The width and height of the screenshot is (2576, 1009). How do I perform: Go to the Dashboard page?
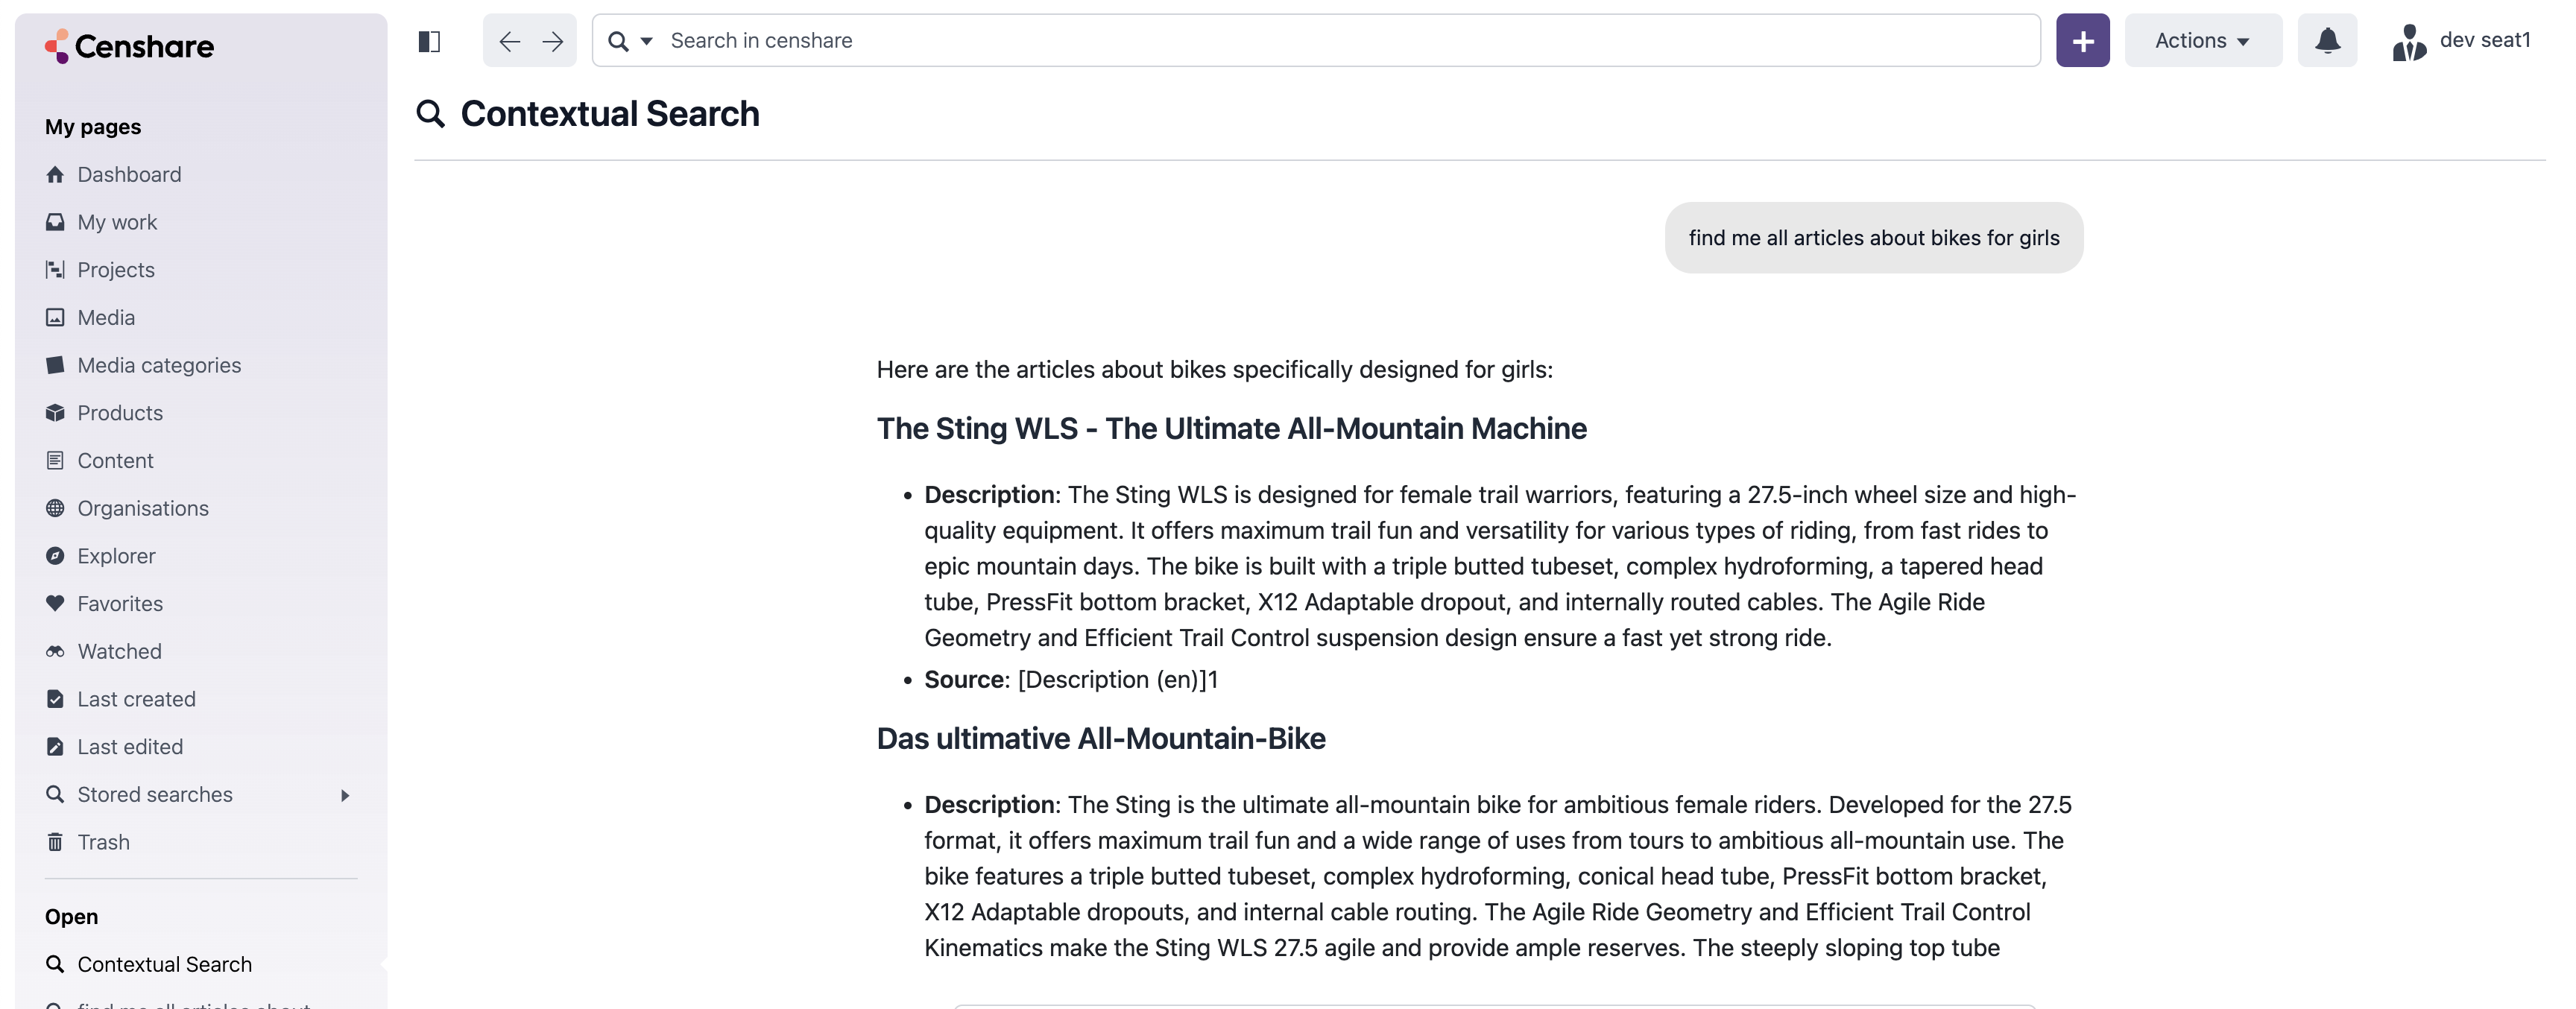(129, 174)
